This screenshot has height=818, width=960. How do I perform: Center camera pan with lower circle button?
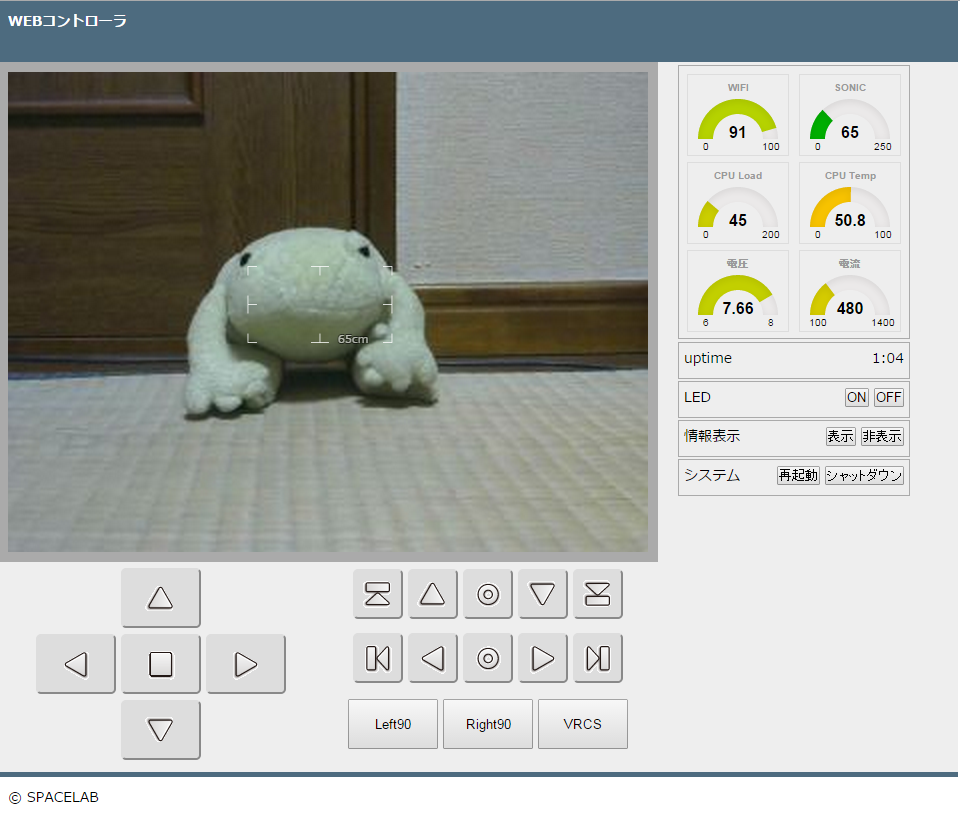pos(488,658)
